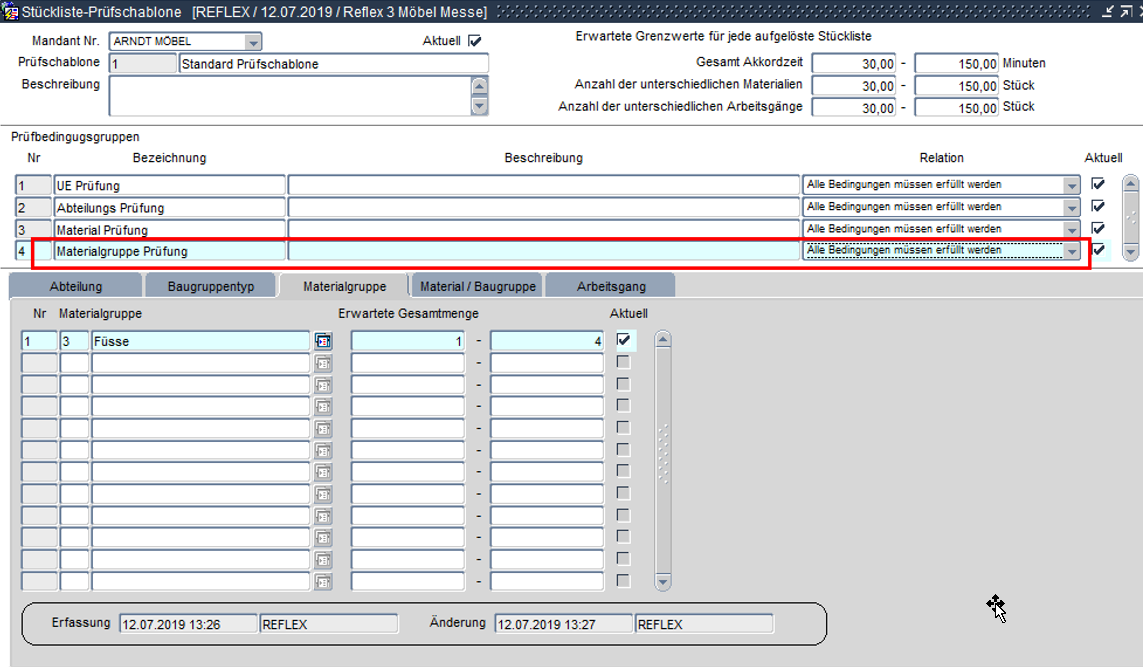This screenshot has height=667, width=1143.
Task: Click the lookup icon in first empty row below Füsse
Action: coord(323,363)
